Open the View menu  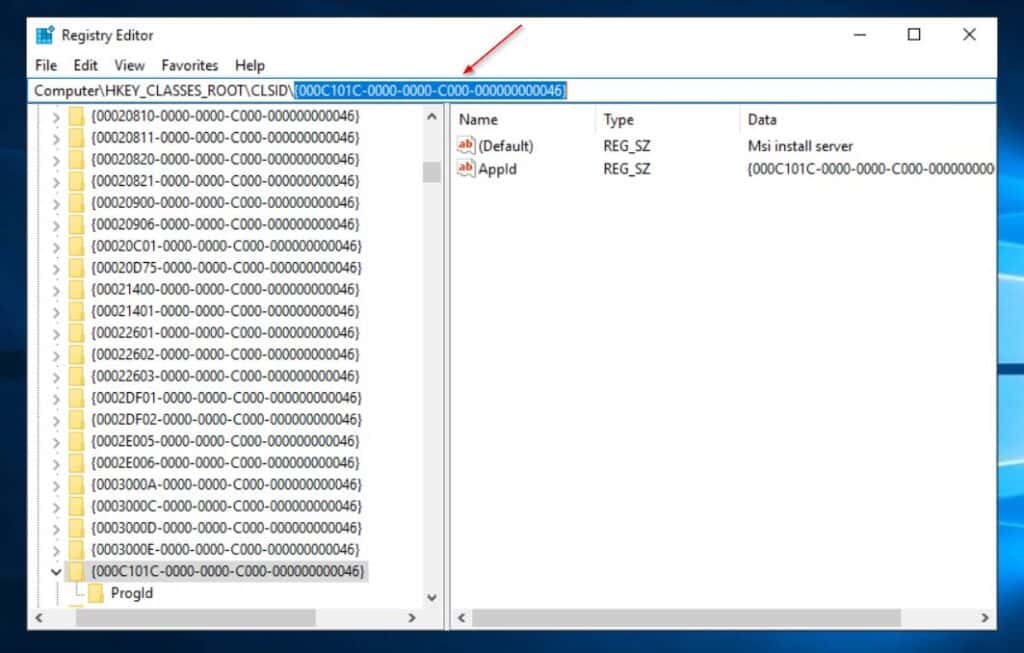(x=129, y=65)
